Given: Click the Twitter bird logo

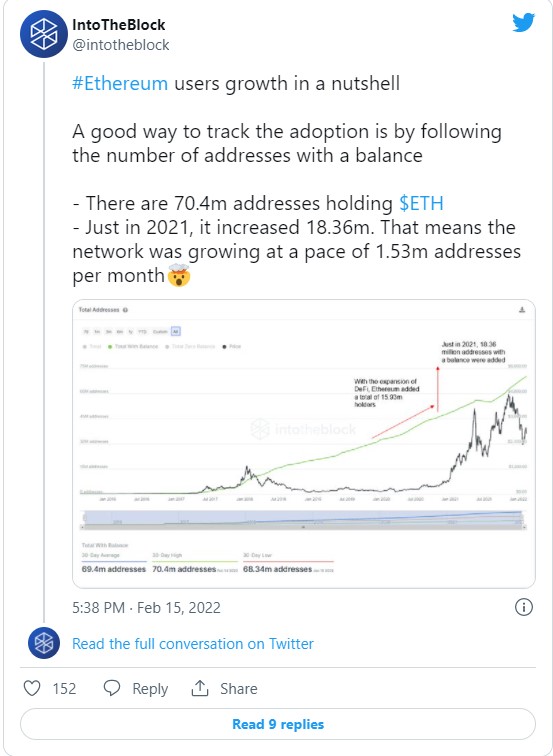Looking at the screenshot, I should 523,23.
